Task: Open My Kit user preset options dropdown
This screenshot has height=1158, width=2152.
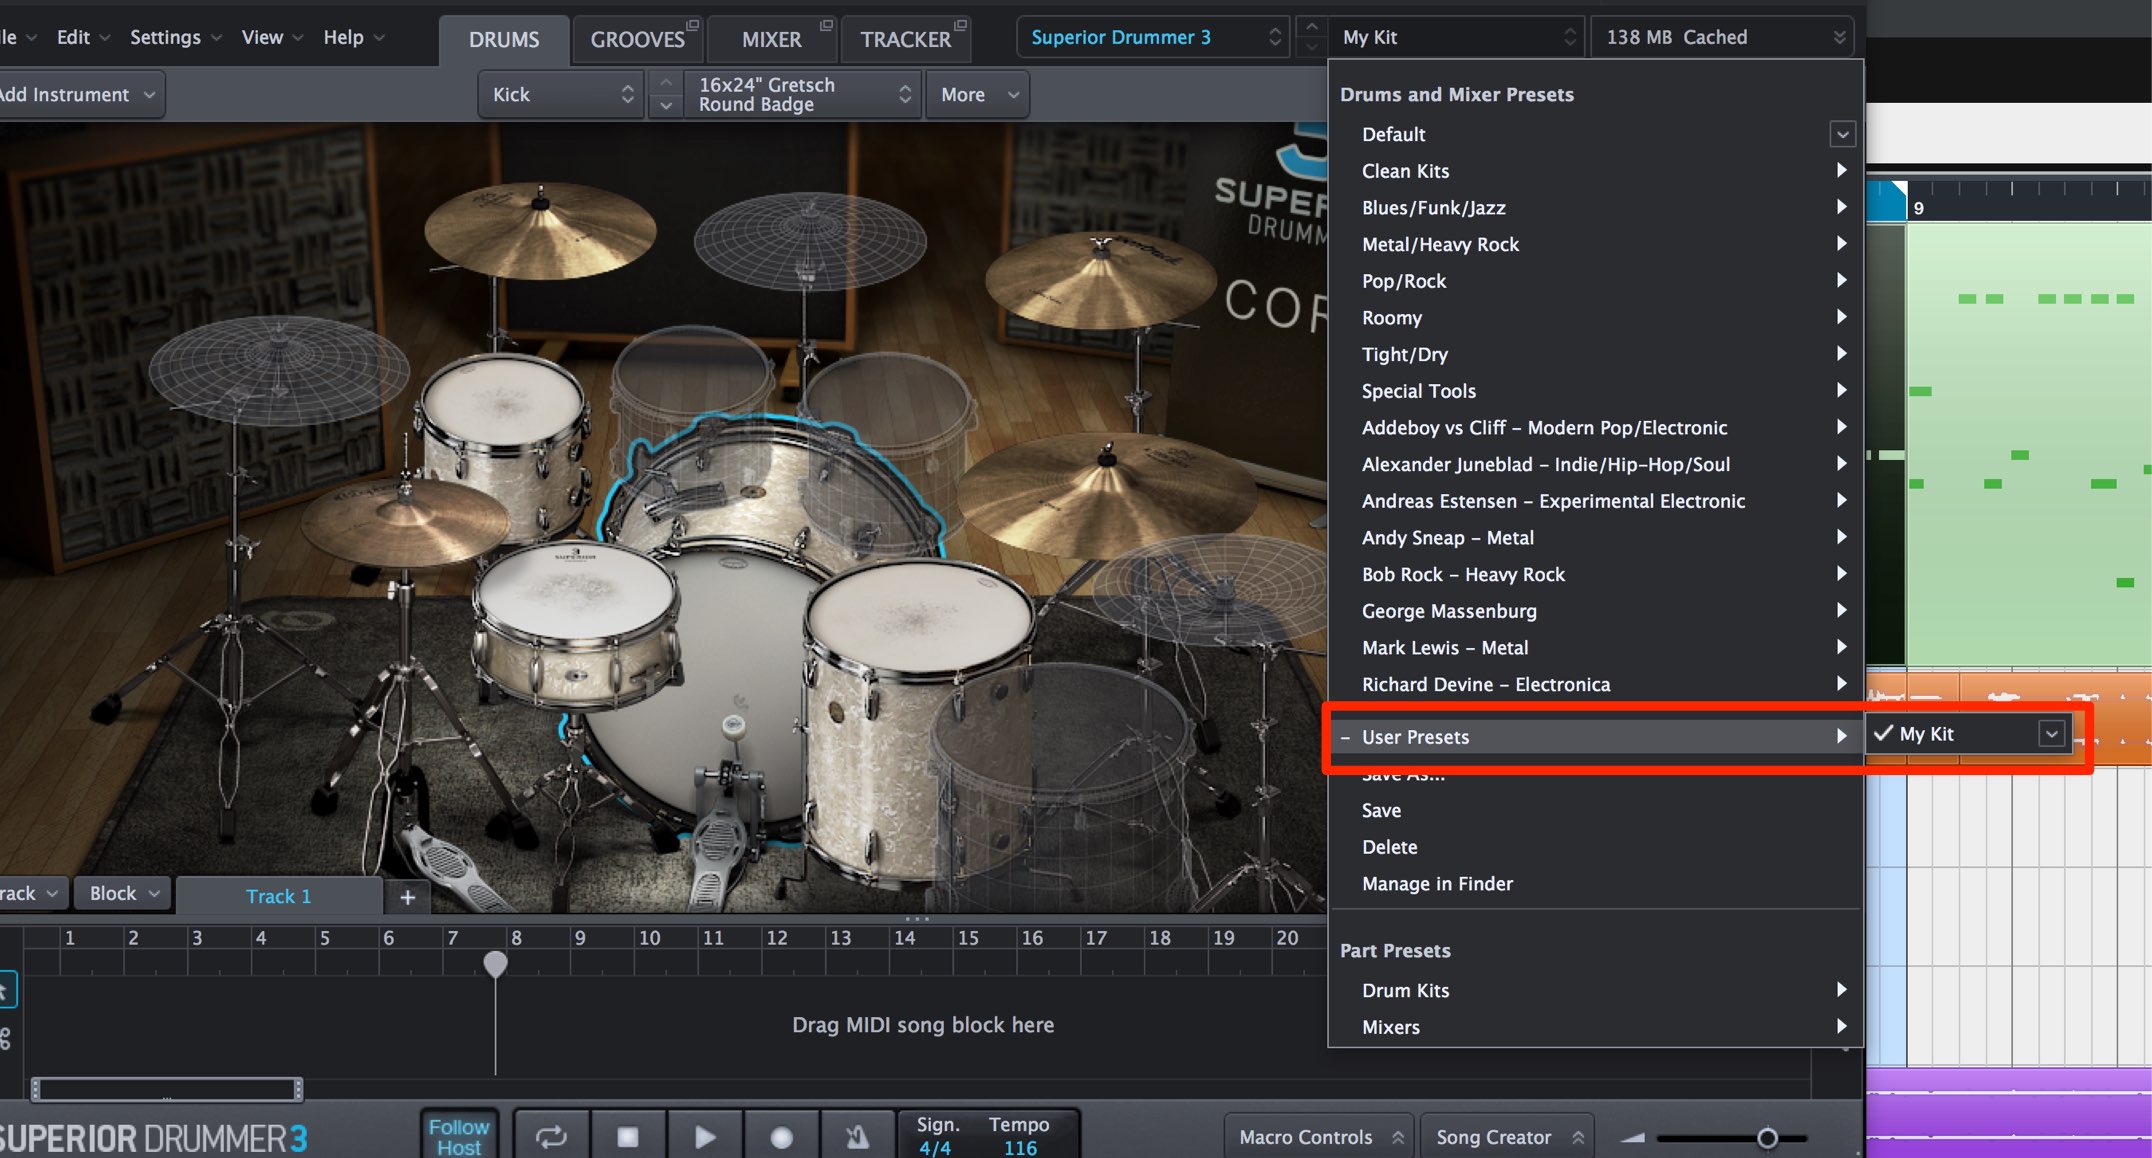Action: [2051, 734]
